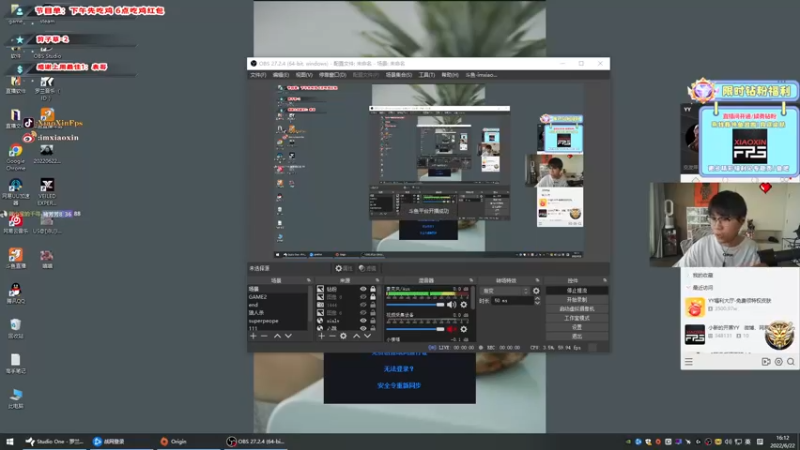Toggle lock icon of second source row
Viewport: 800px width, 450px height.
pyautogui.click(x=373, y=297)
